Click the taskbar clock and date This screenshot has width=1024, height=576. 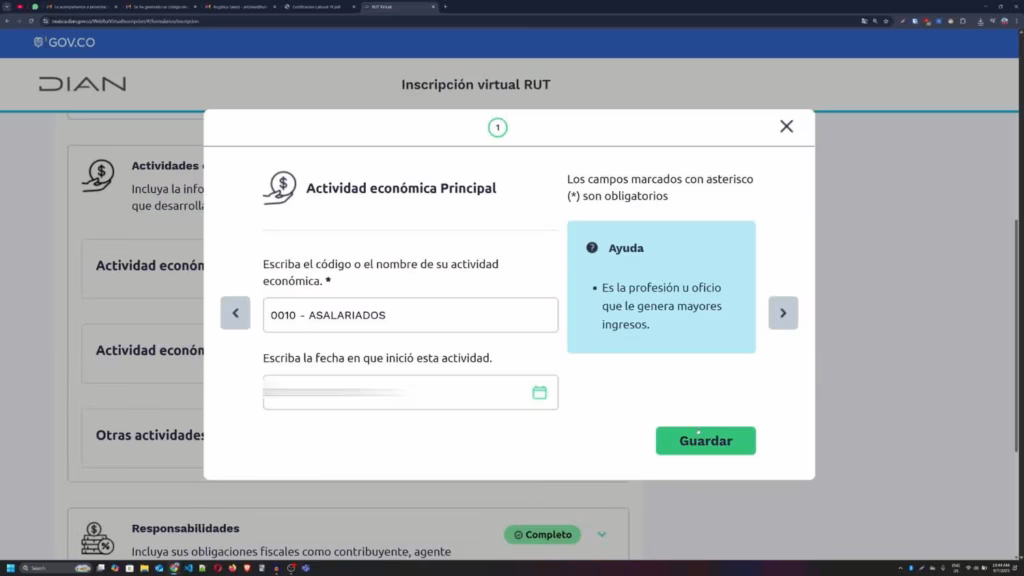coord(1000,568)
